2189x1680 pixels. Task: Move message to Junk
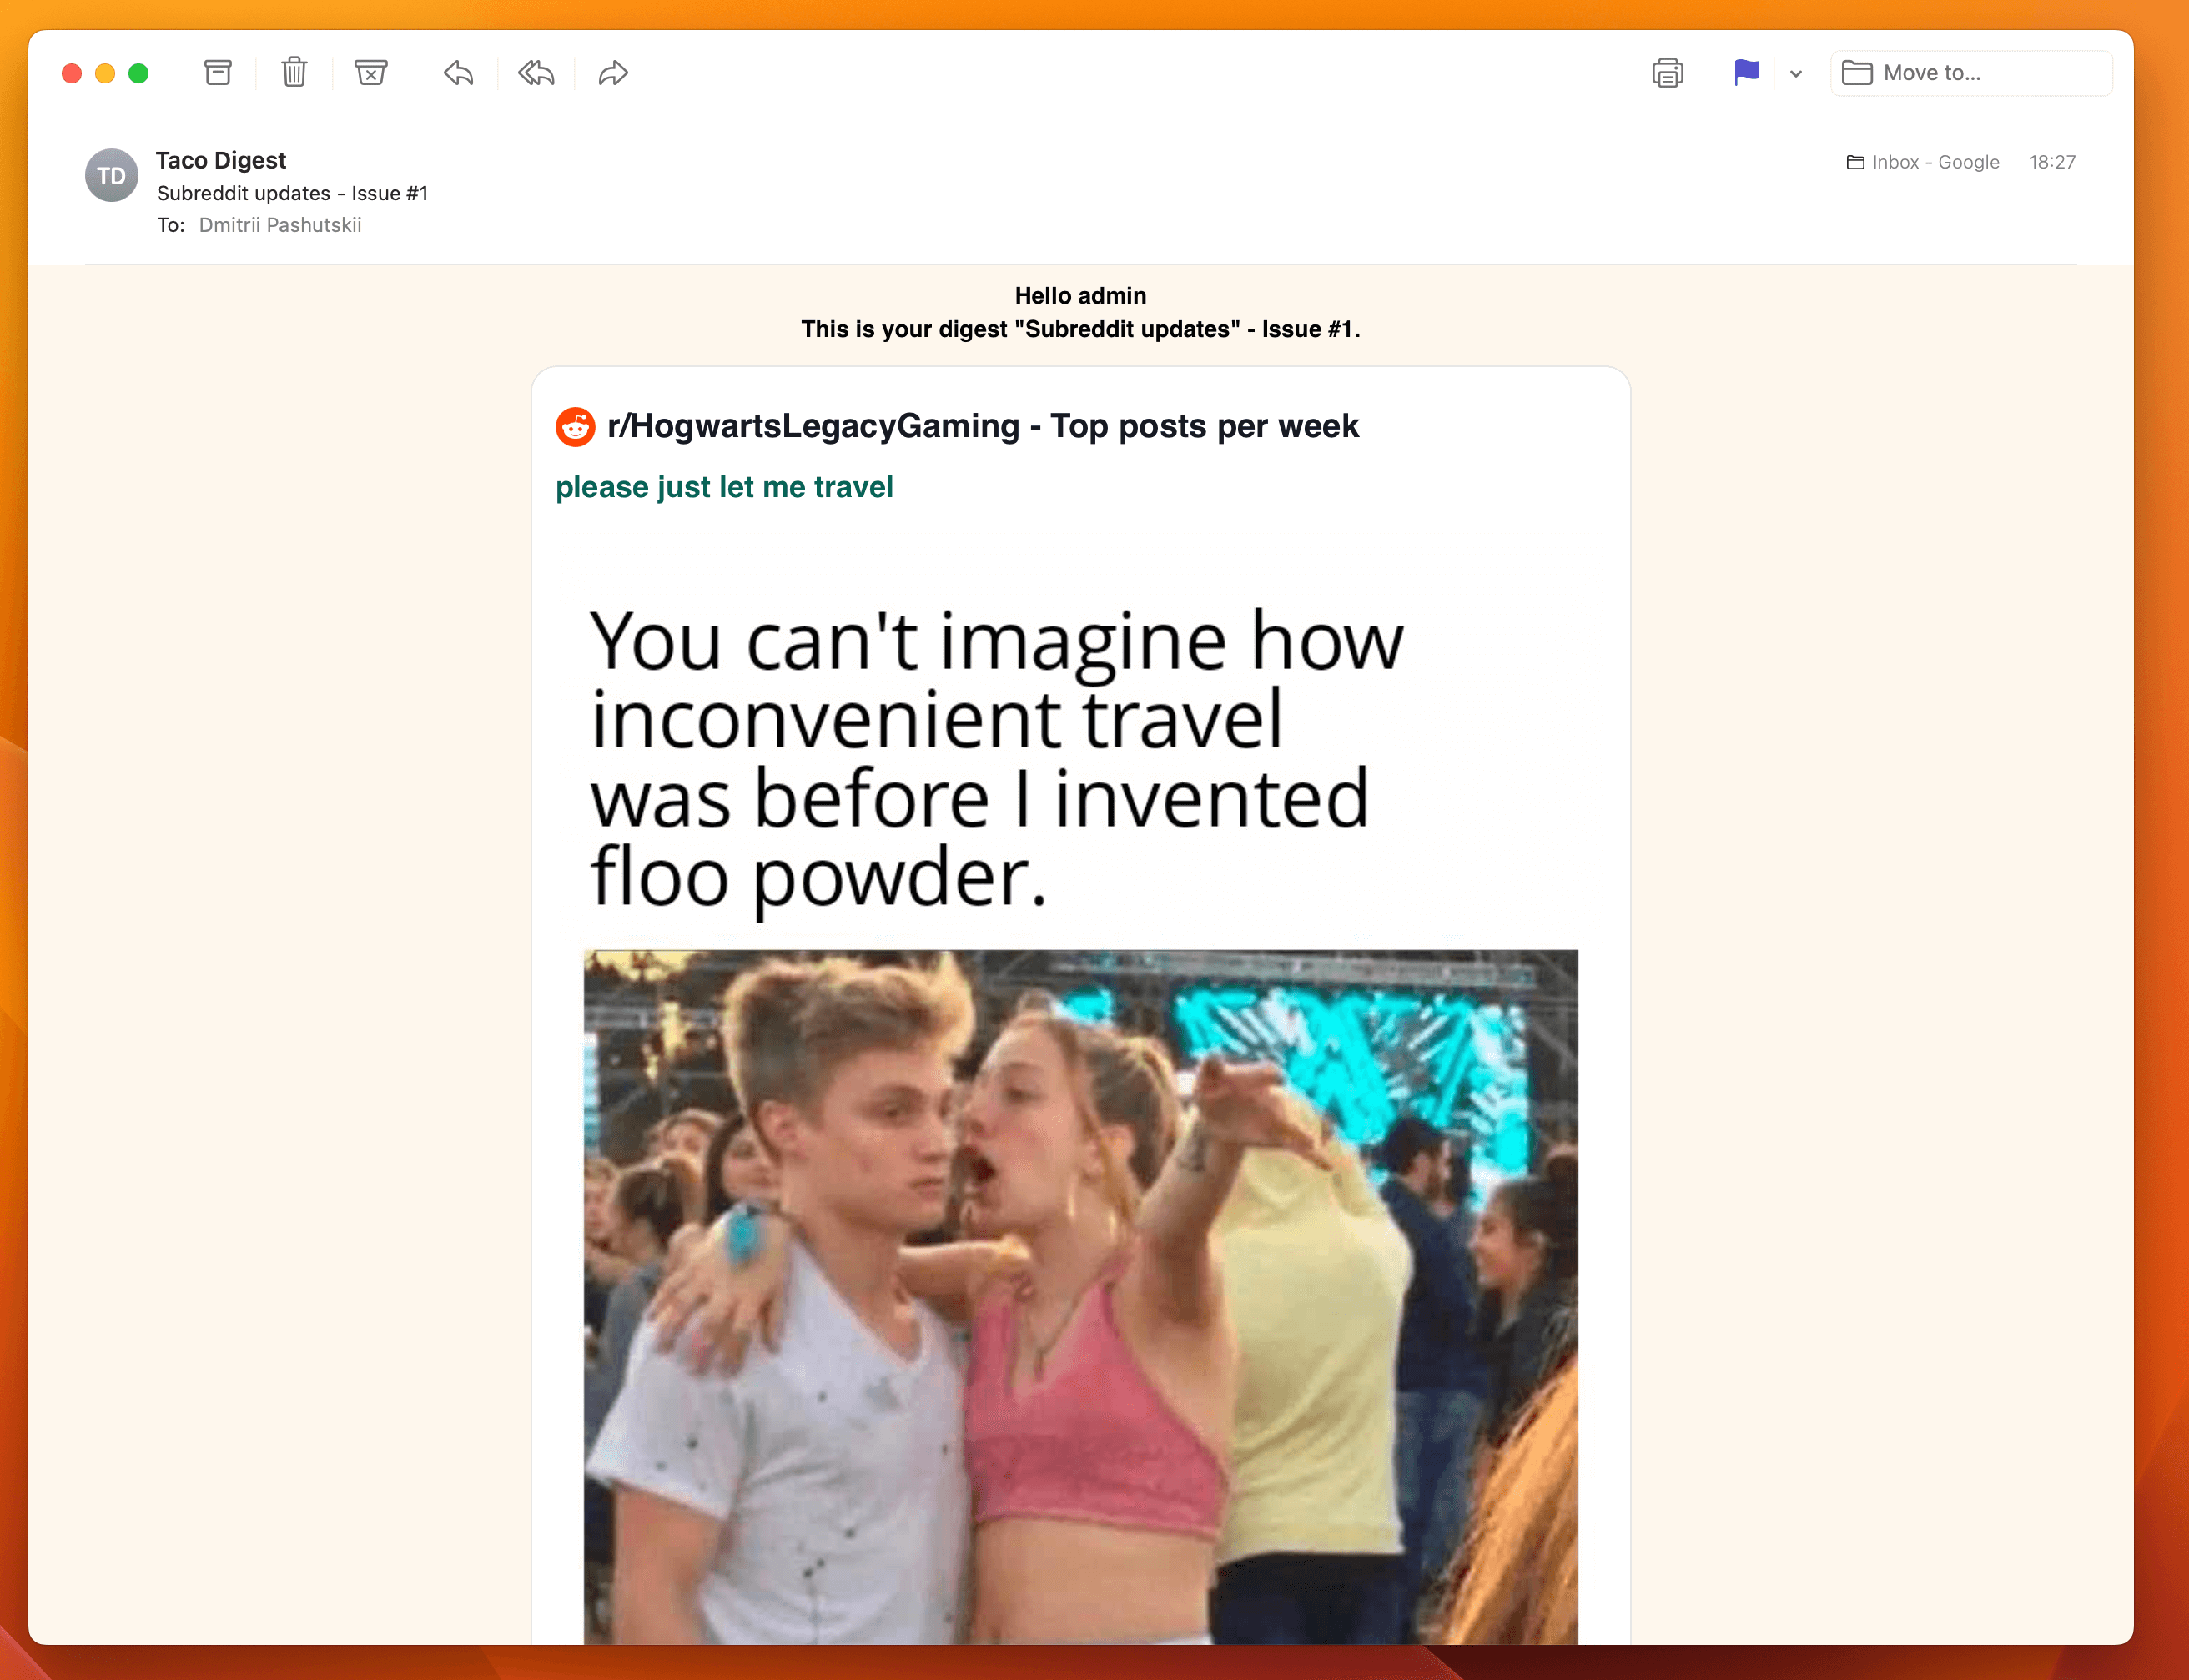coord(371,73)
